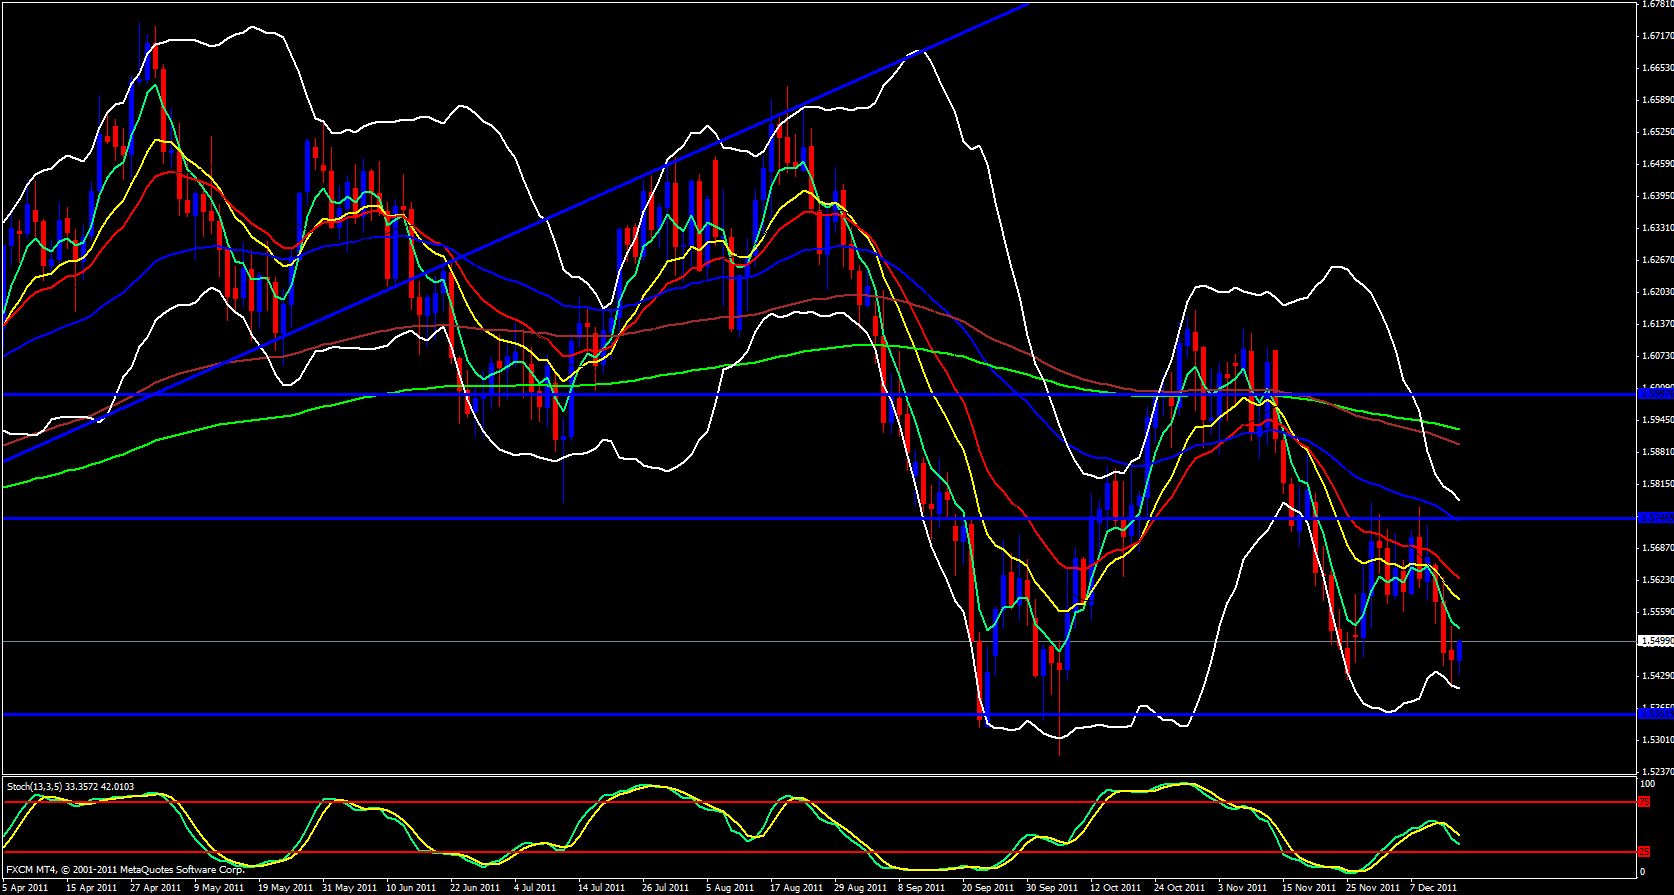
Task: Click the 20 Sep 2011 date marker
Action: tap(987, 887)
